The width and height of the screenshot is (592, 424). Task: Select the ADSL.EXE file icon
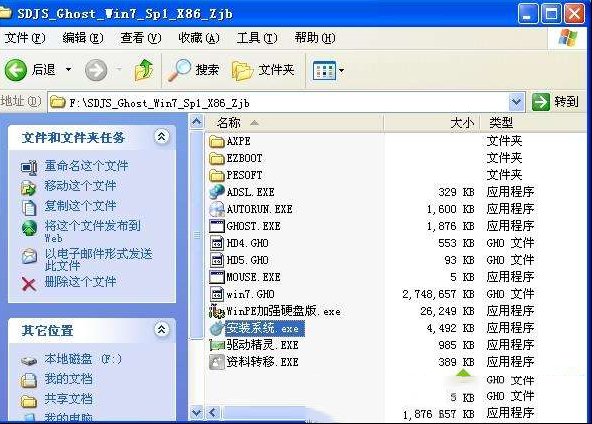pyautogui.click(x=217, y=192)
